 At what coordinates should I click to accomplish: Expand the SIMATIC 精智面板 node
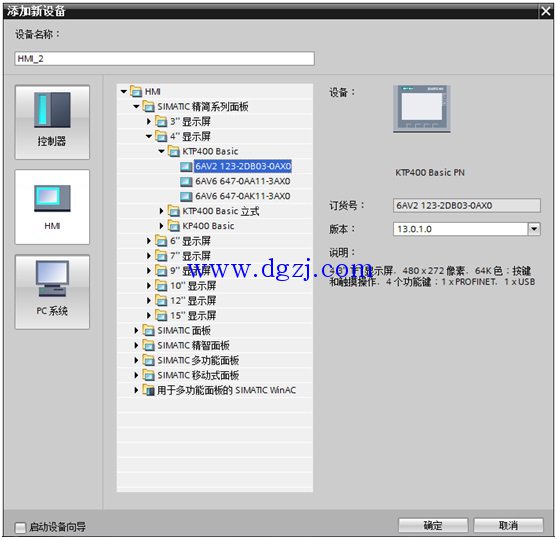pos(136,345)
